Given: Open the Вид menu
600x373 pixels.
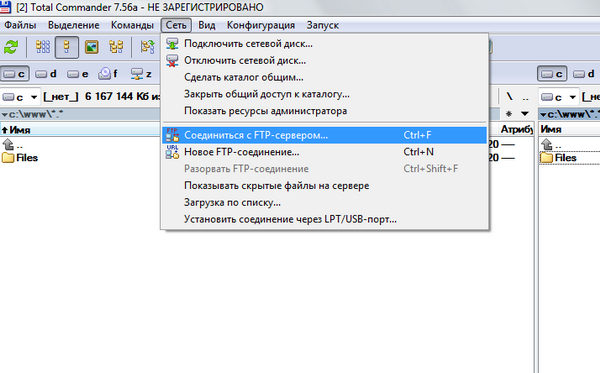Looking at the screenshot, I should pos(207,25).
